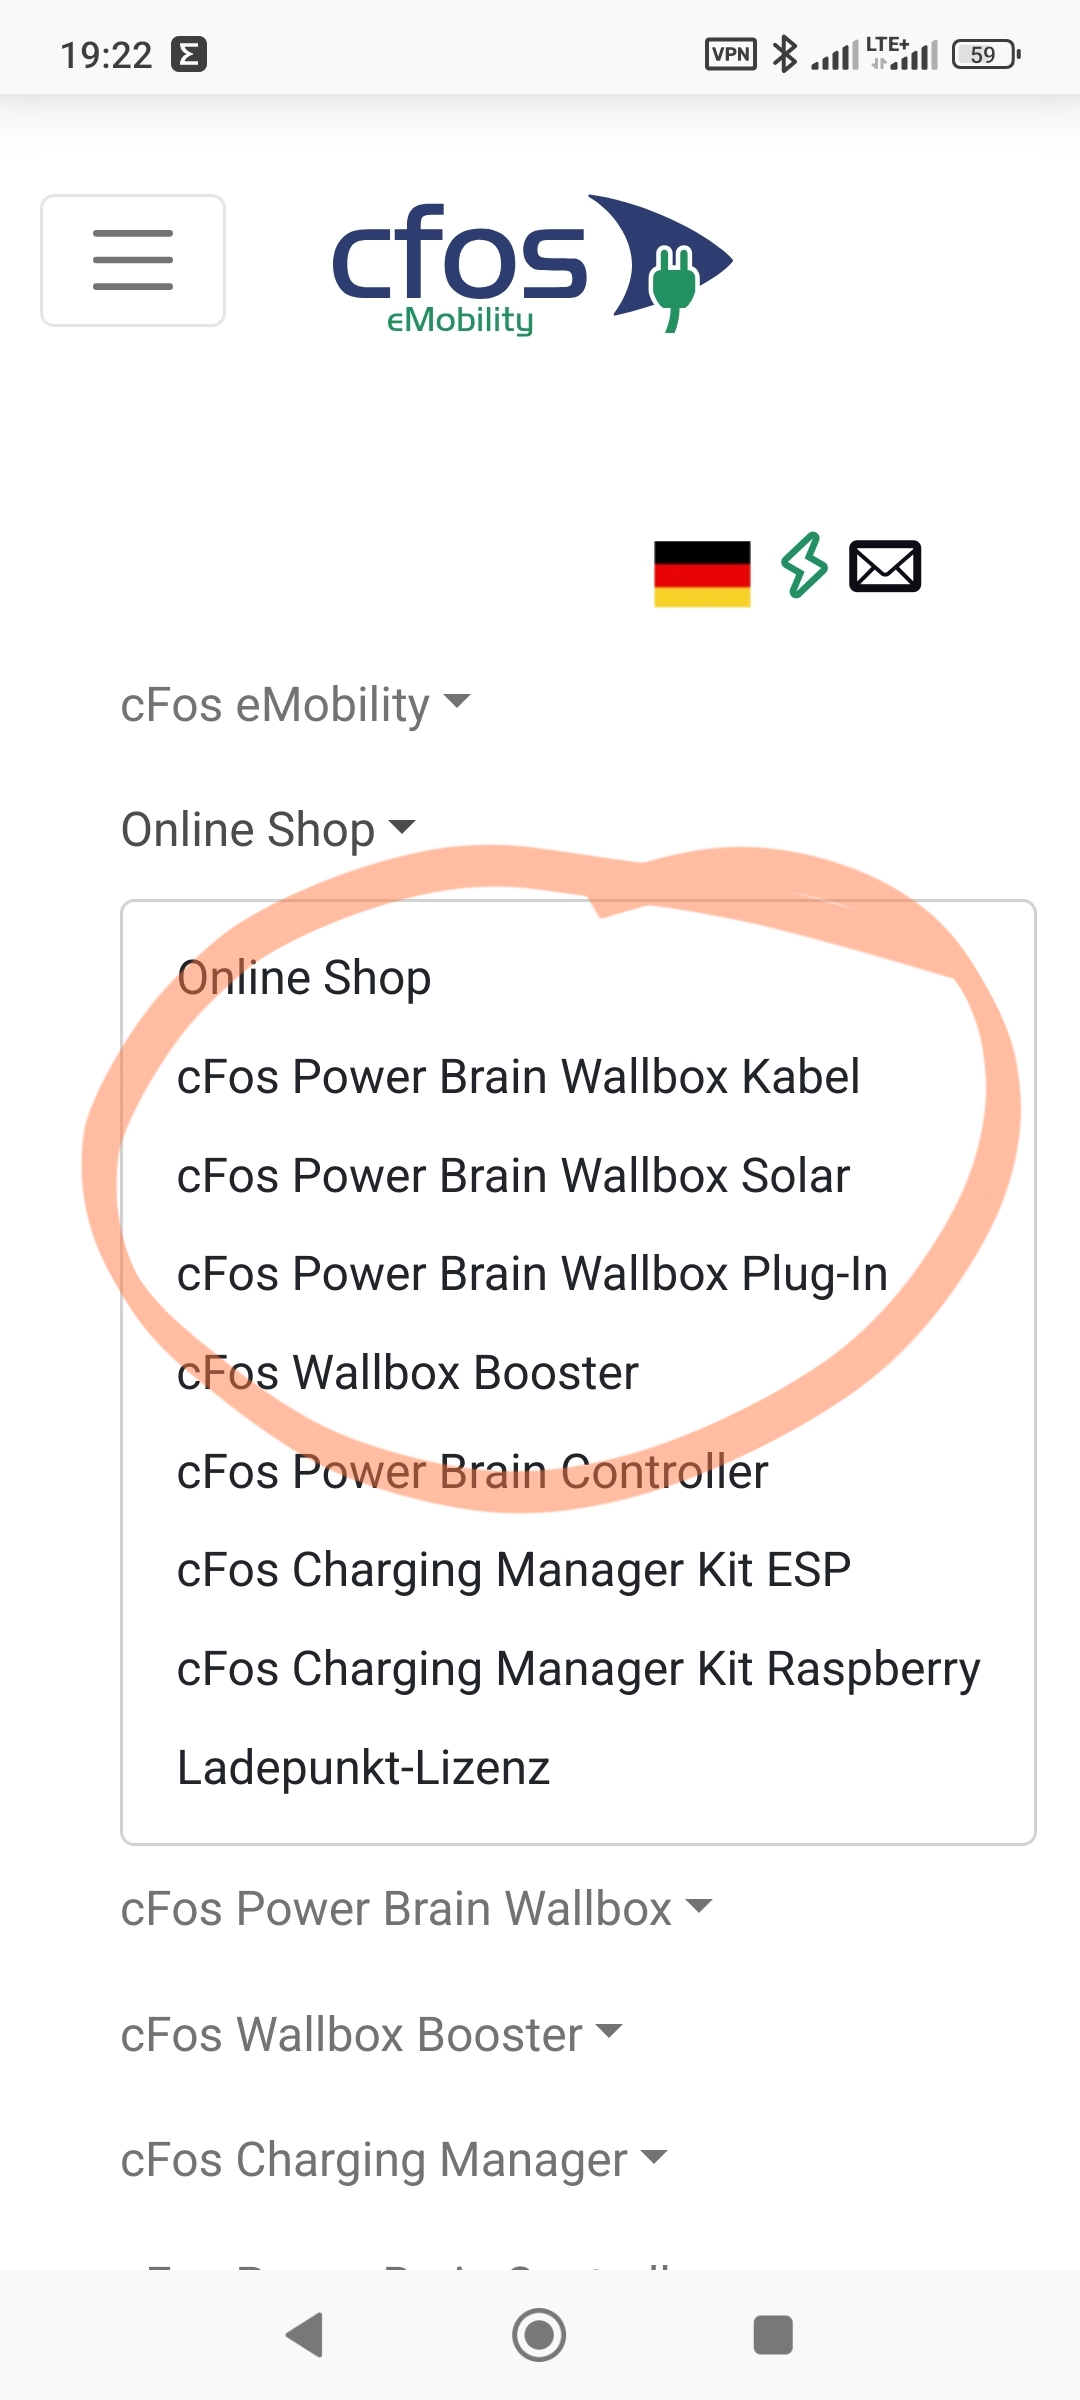The width and height of the screenshot is (1080, 2400).
Task: Select cFos Power Brain Wallbox Kabel
Action: pyautogui.click(x=518, y=1077)
